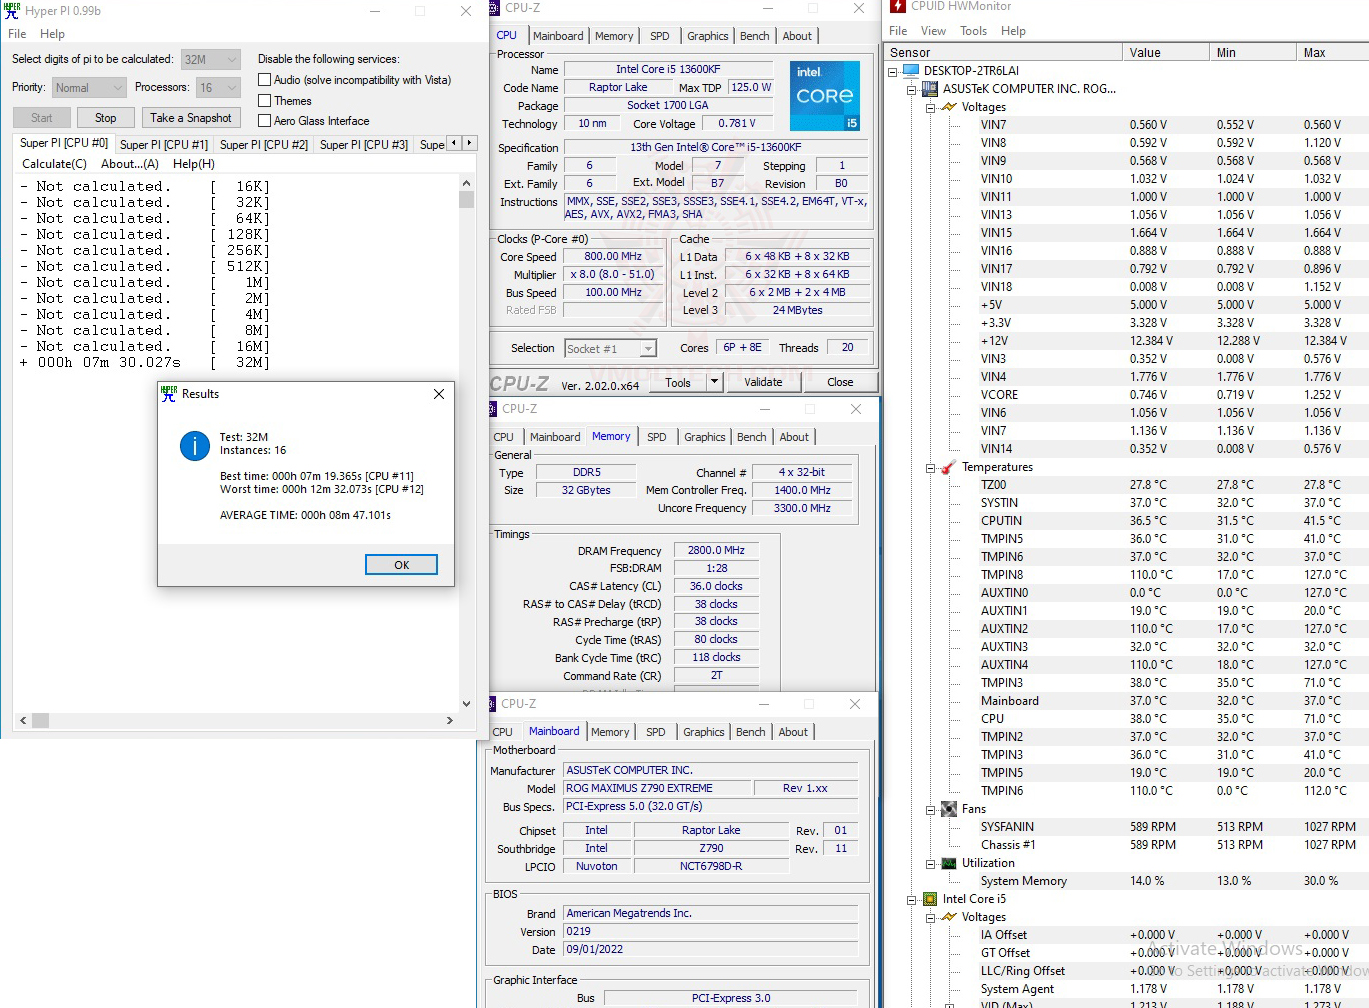
Task: Open Bench tab in CPU-Z Memory window
Action: pyautogui.click(x=751, y=437)
